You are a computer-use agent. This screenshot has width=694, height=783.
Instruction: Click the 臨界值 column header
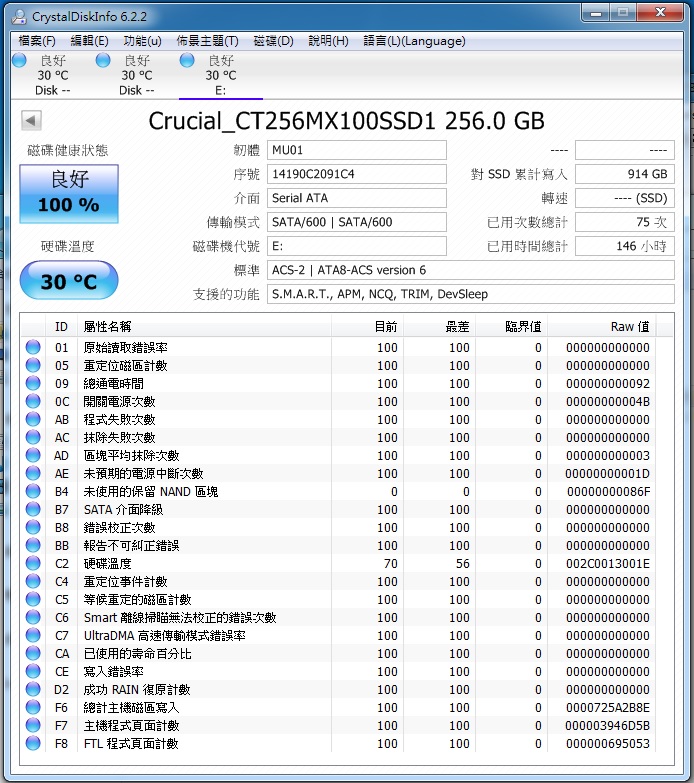coord(512,327)
